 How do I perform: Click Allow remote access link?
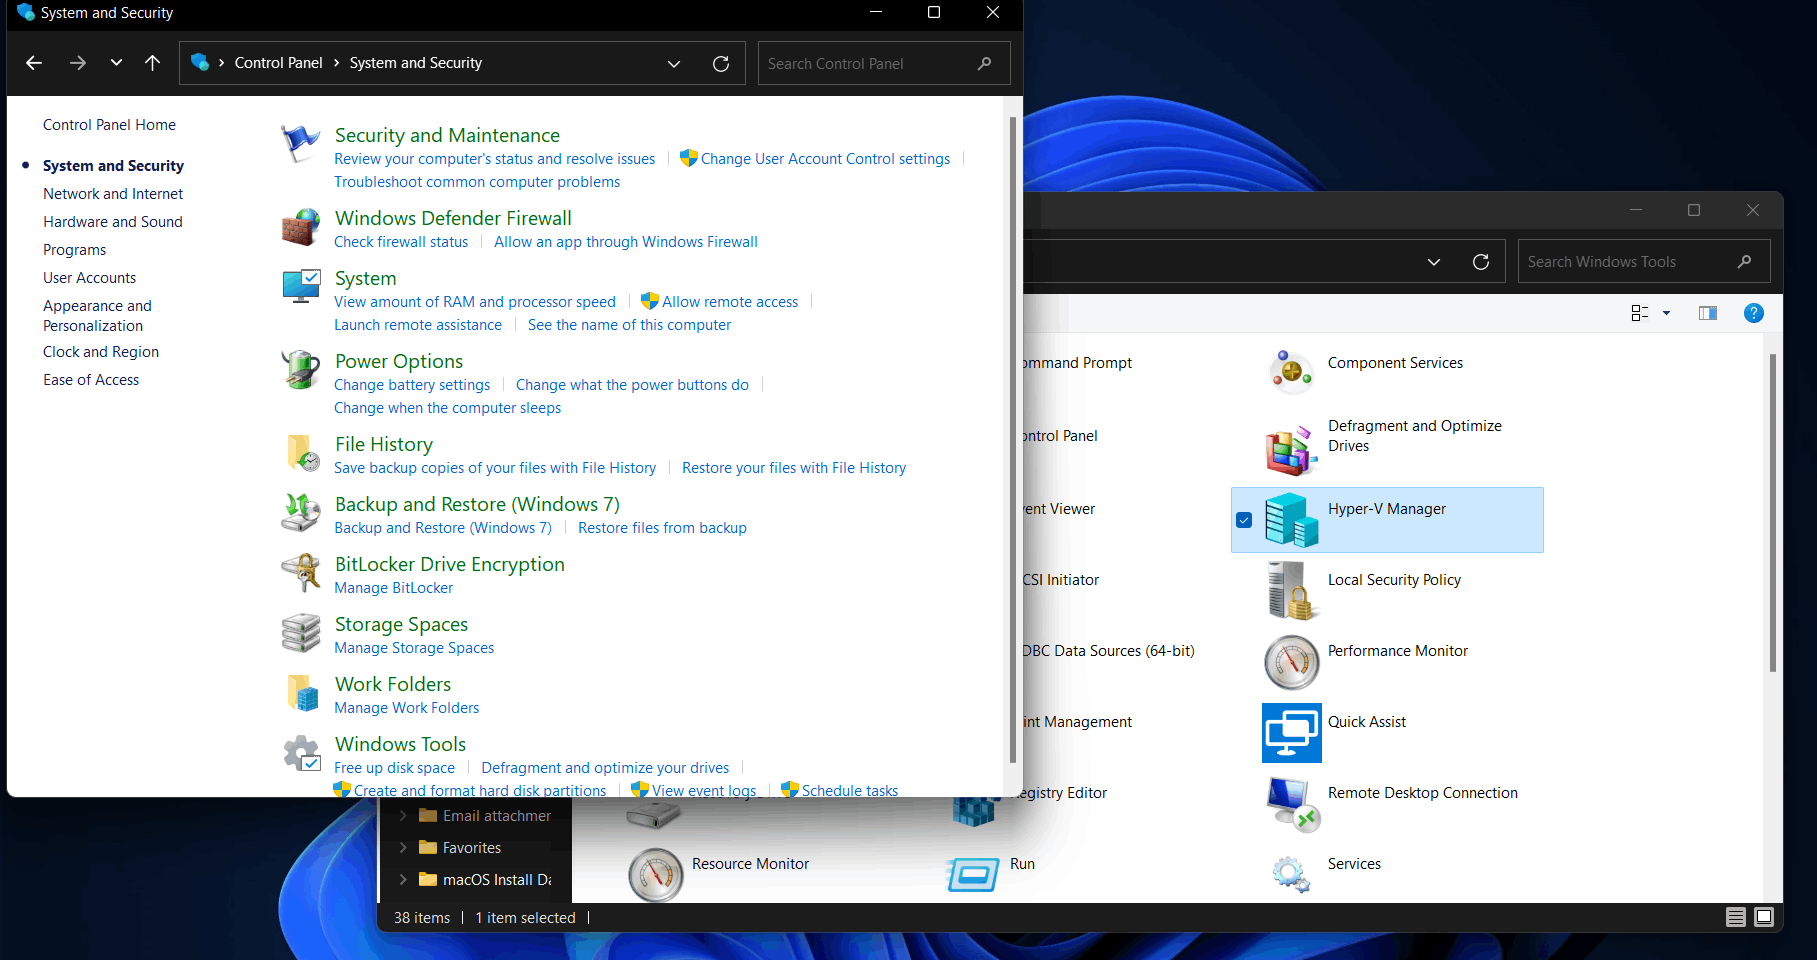[729, 302]
